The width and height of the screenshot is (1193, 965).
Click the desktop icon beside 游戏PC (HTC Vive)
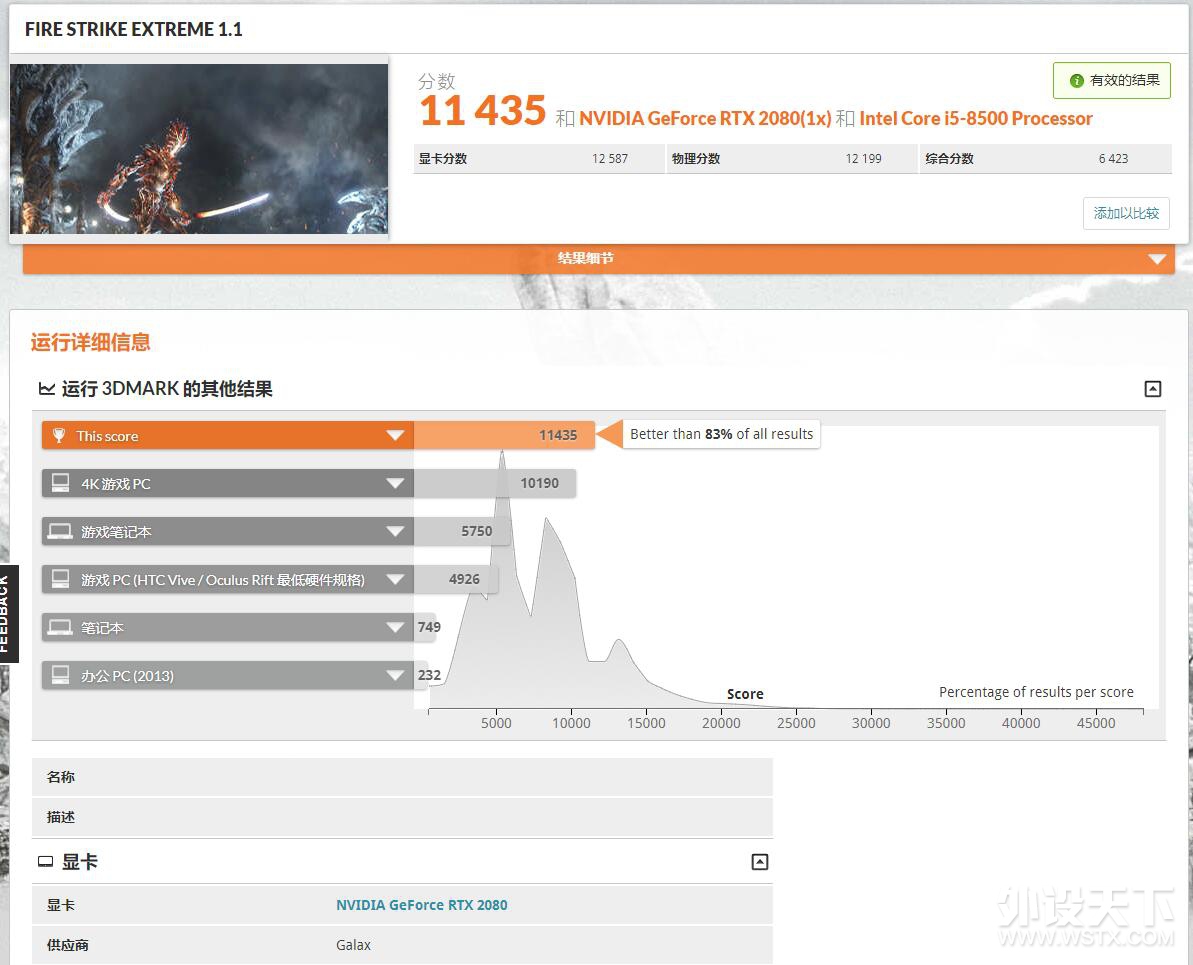(x=60, y=578)
